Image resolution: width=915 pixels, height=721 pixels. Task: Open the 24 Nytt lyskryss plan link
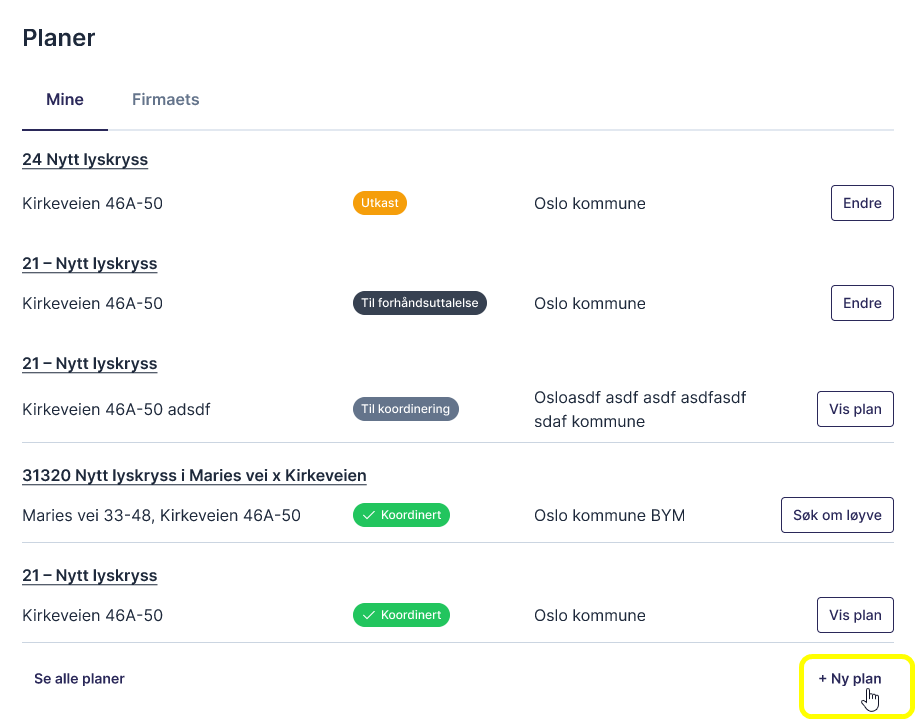(85, 160)
